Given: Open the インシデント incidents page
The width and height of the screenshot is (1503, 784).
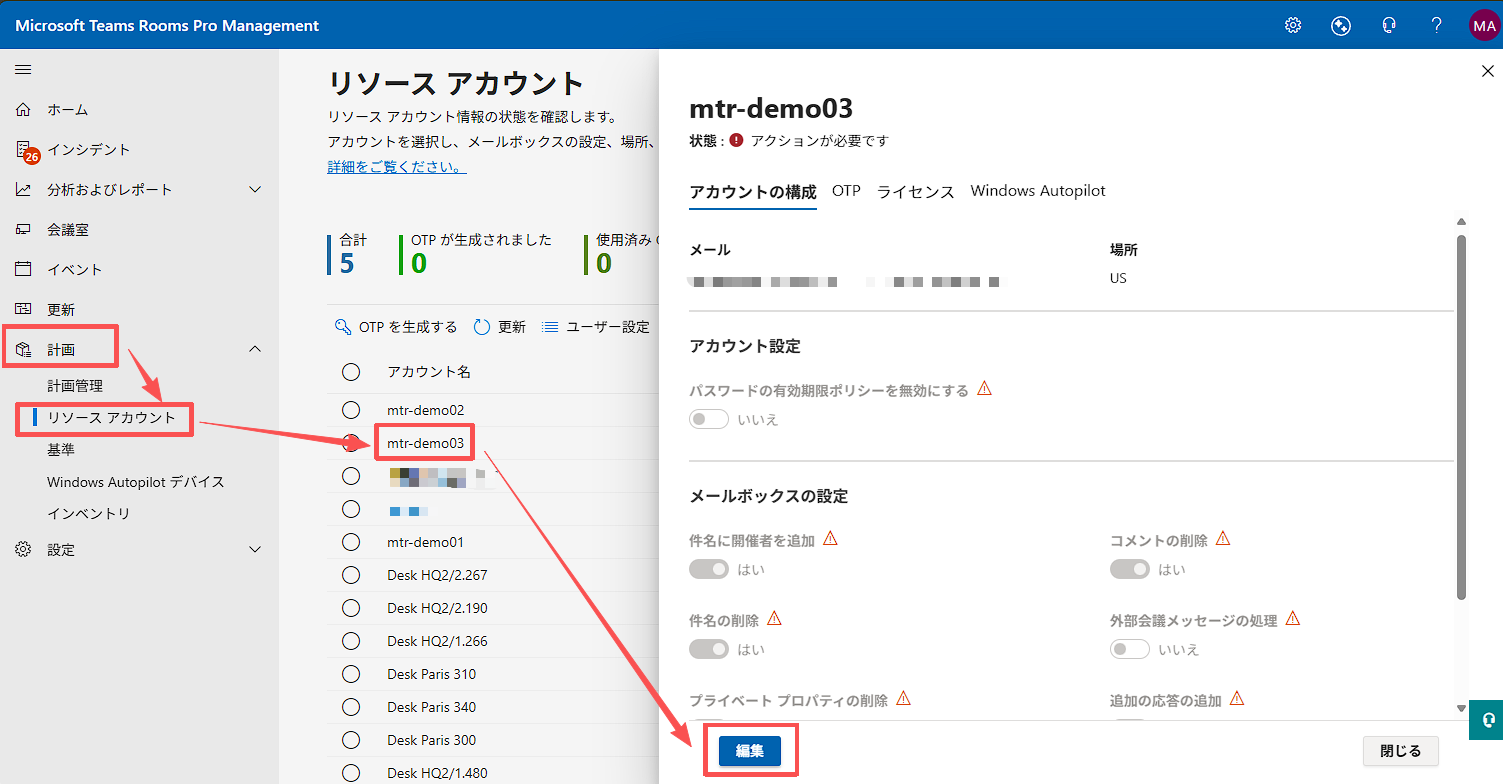Looking at the screenshot, I should point(88,149).
